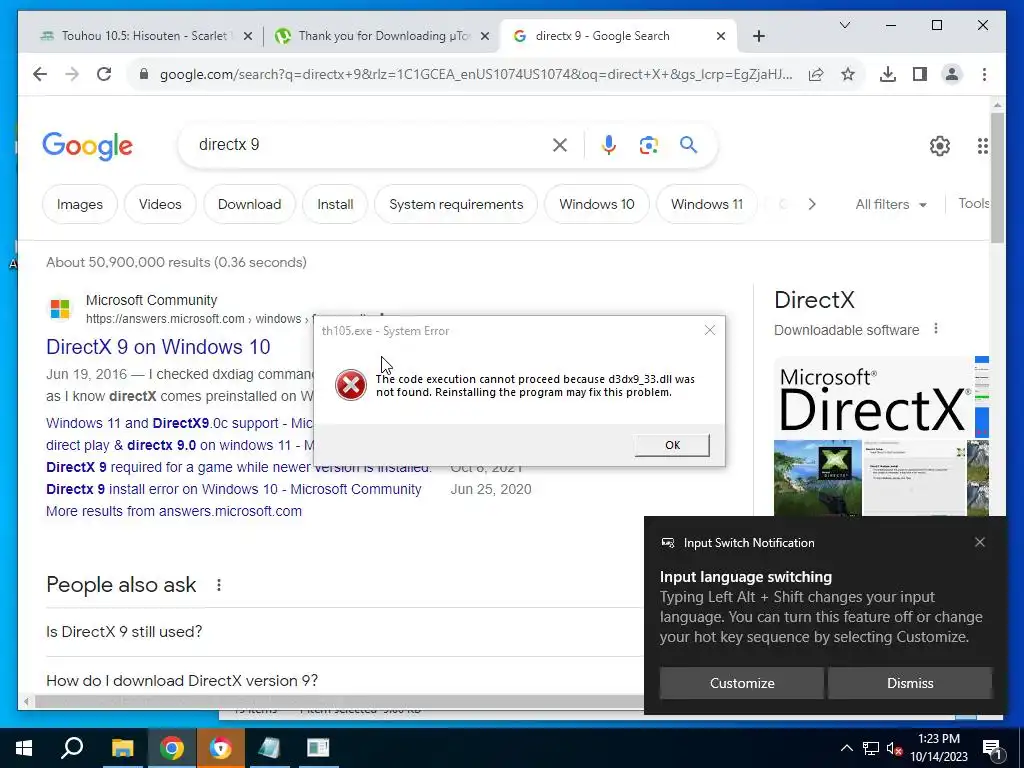Viewport: 1024px width, 768px height.
Task: Switch to Chrome in the taskbar
Action: 172,748
